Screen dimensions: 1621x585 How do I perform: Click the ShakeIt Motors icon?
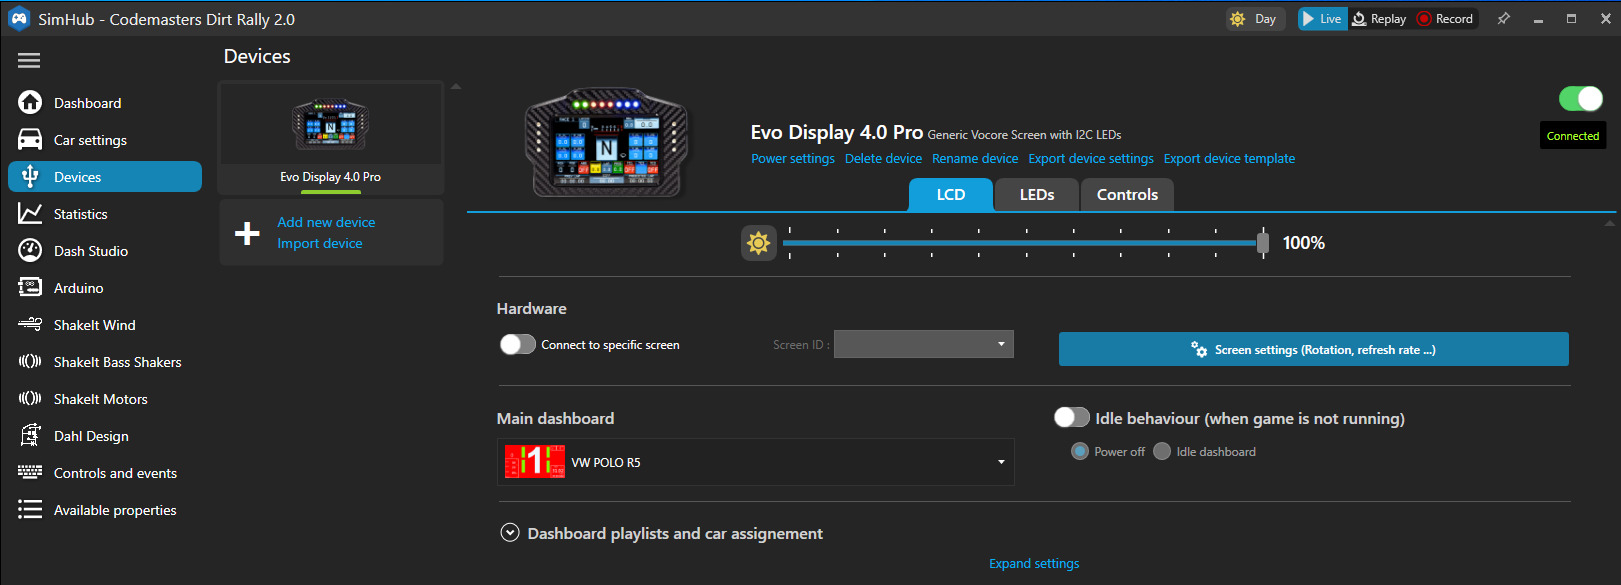tap(30, 398)
